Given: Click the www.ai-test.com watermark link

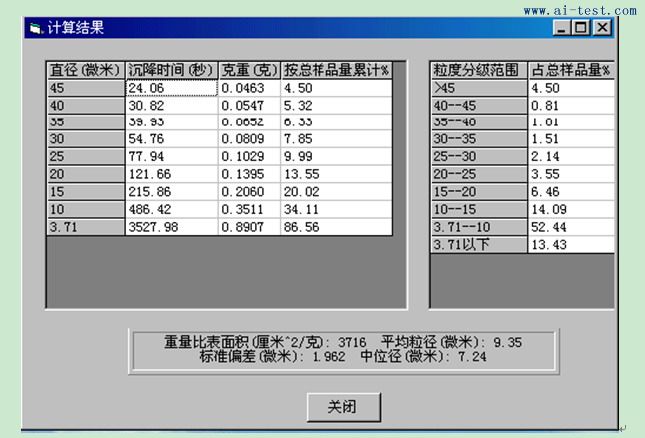Looking at the screenshot, I should pyautogui.click(x=579, y=10).
